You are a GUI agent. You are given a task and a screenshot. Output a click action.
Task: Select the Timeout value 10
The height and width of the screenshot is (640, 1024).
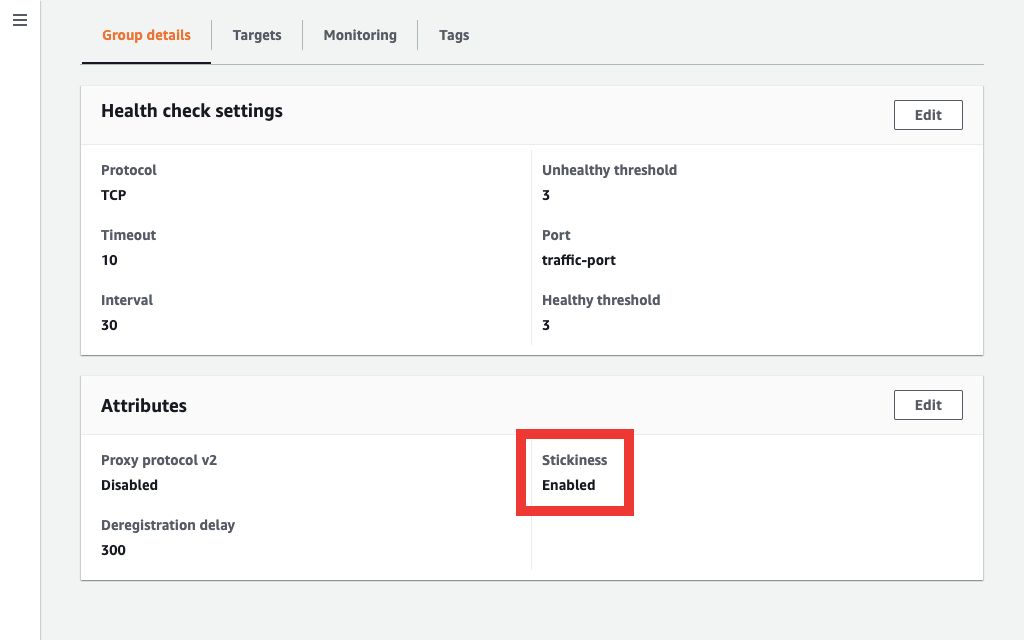(x=109, y=260)
